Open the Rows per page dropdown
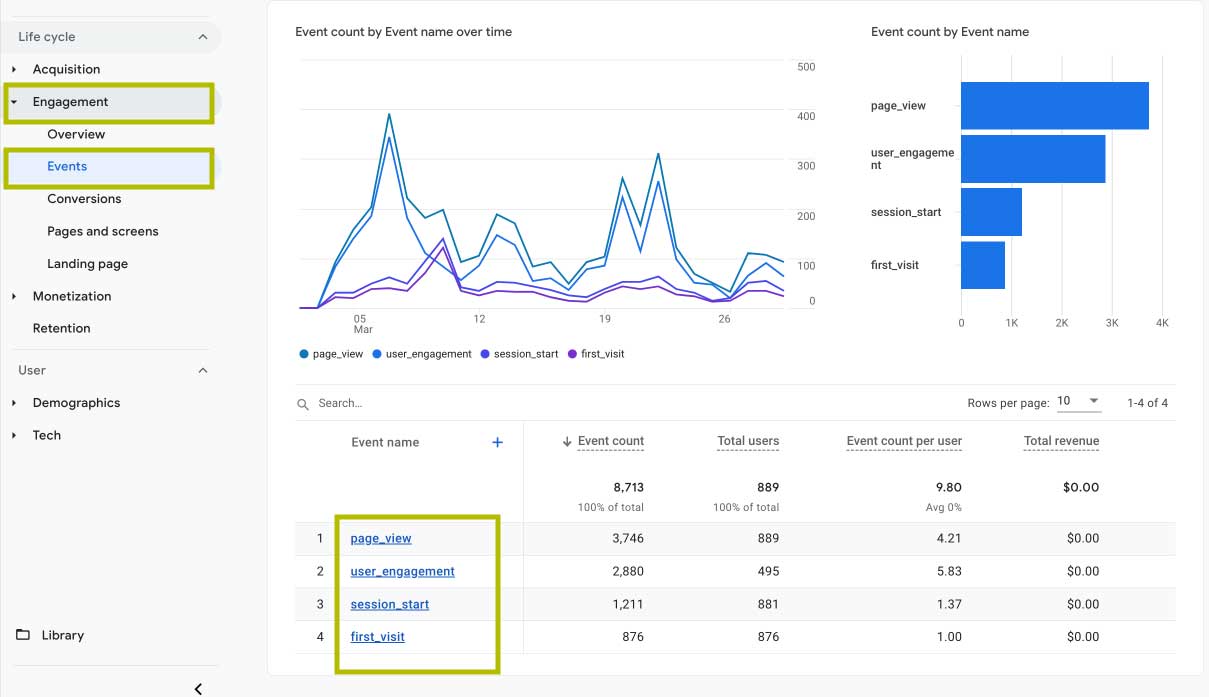The image size is (1209, 697). 1079,401
